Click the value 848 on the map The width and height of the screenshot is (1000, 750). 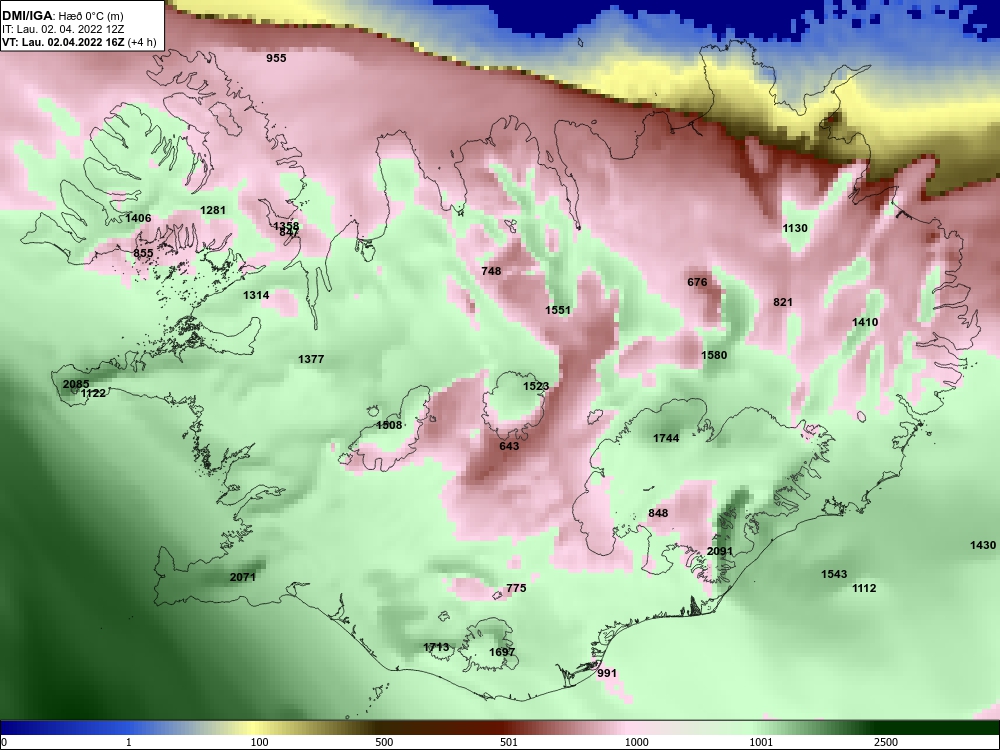658,513
